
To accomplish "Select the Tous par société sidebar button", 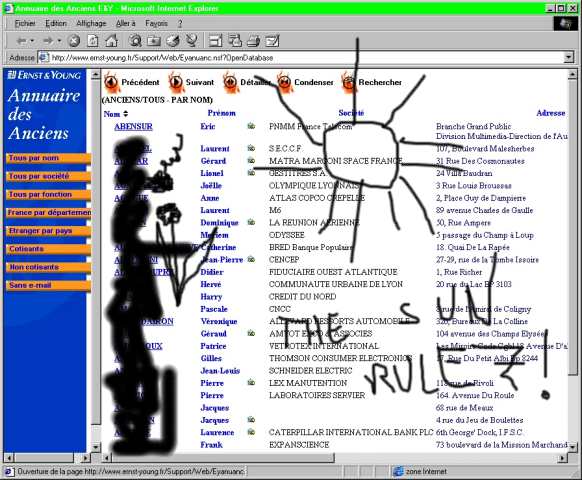I will 48,176.
